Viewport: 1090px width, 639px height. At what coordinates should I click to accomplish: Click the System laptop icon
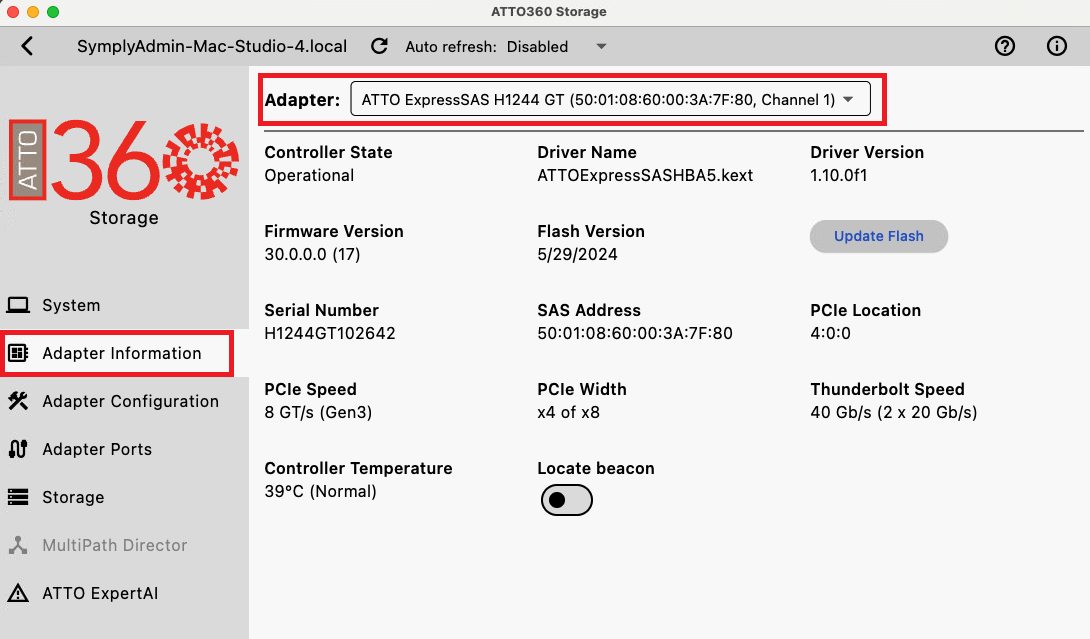pos(18,305)
